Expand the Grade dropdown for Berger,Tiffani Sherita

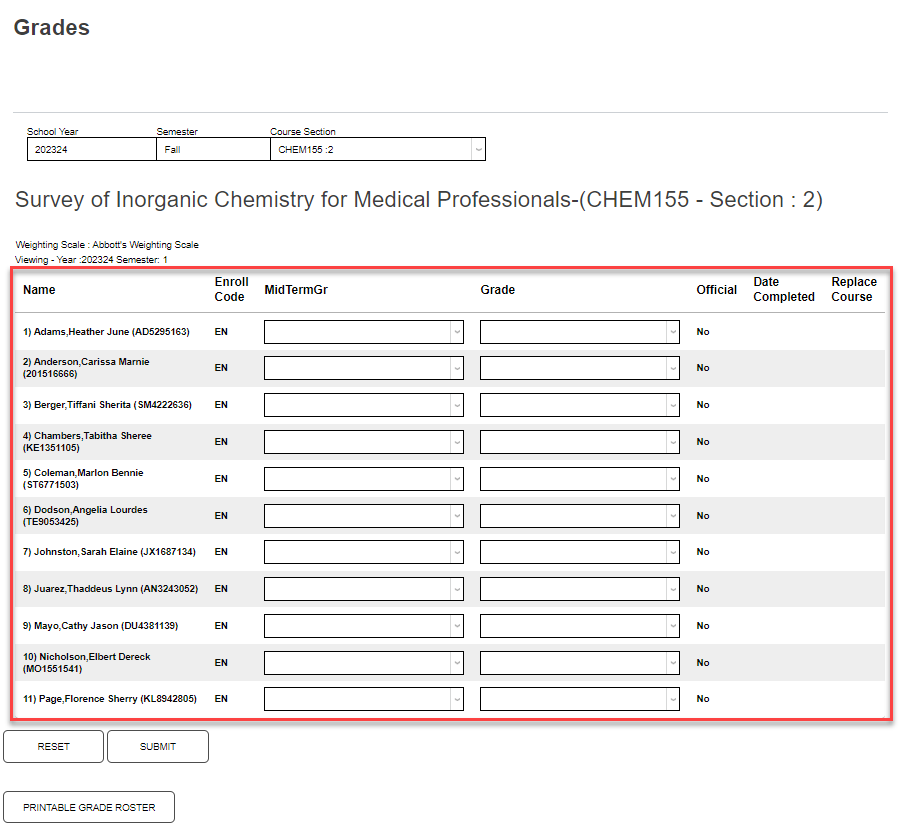[579, 404]
